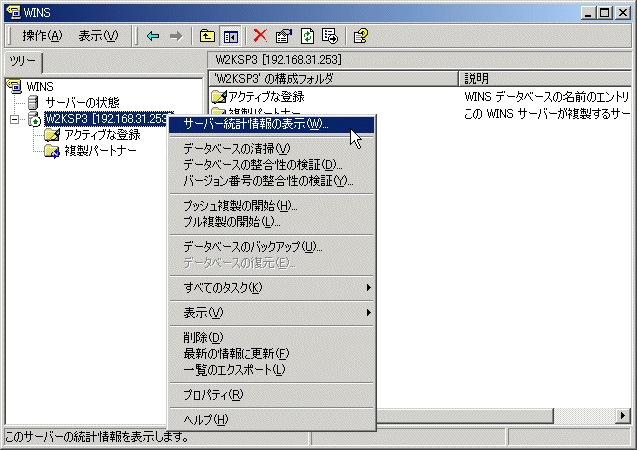The height and width of the screenshot is (450, 637).
Task: Click 'WINS データベースの名前のエントリ' description text
Action: click(546, 97)
